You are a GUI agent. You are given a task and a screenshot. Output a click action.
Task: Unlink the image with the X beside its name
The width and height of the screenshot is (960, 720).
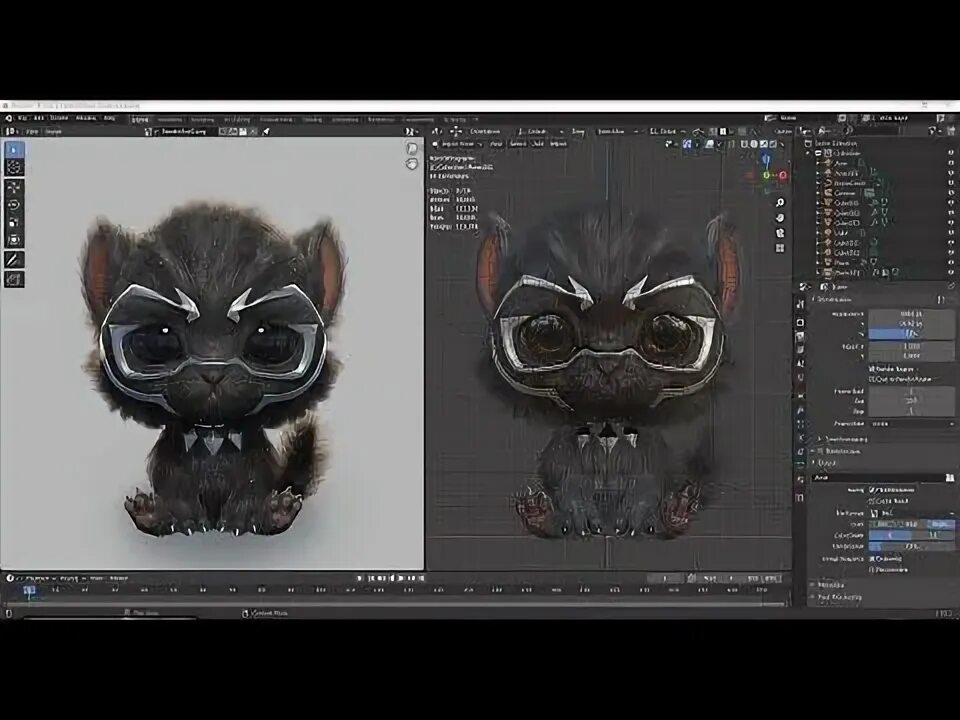pos(253,132)
